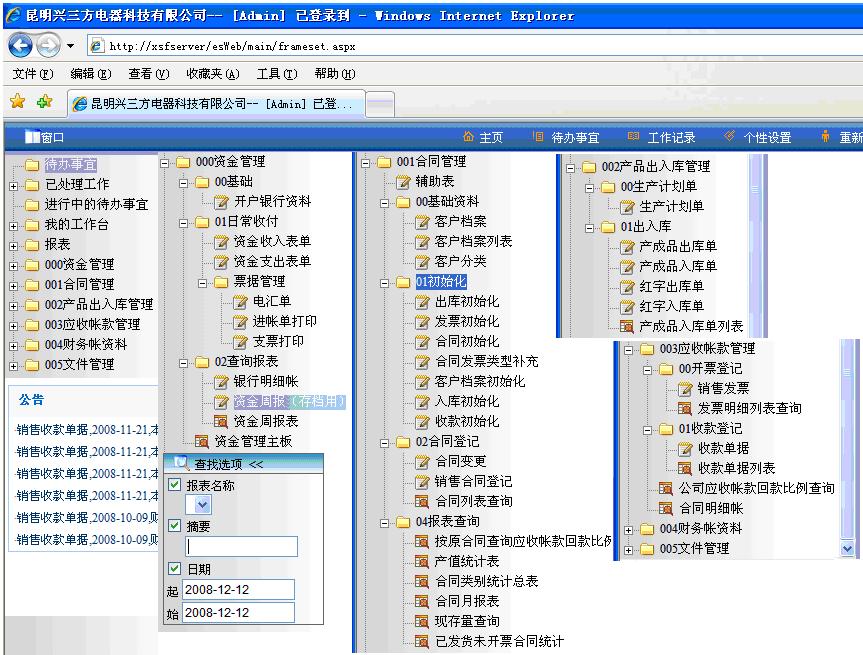Click the 待办事宜 toolbar icon
This screenshot has width=863, height=655.
click(538, 137)
